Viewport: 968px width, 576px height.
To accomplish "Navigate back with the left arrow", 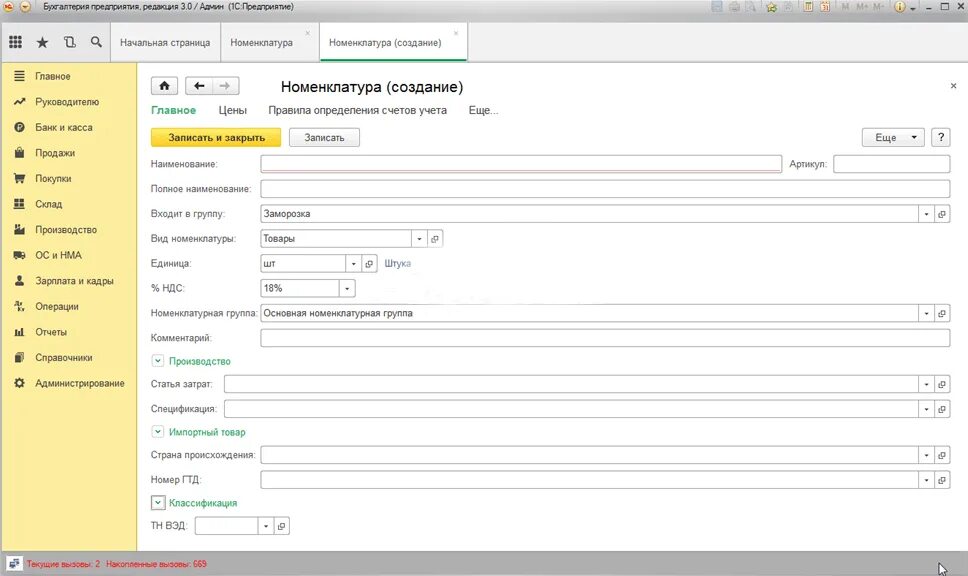I will (199, 86).
